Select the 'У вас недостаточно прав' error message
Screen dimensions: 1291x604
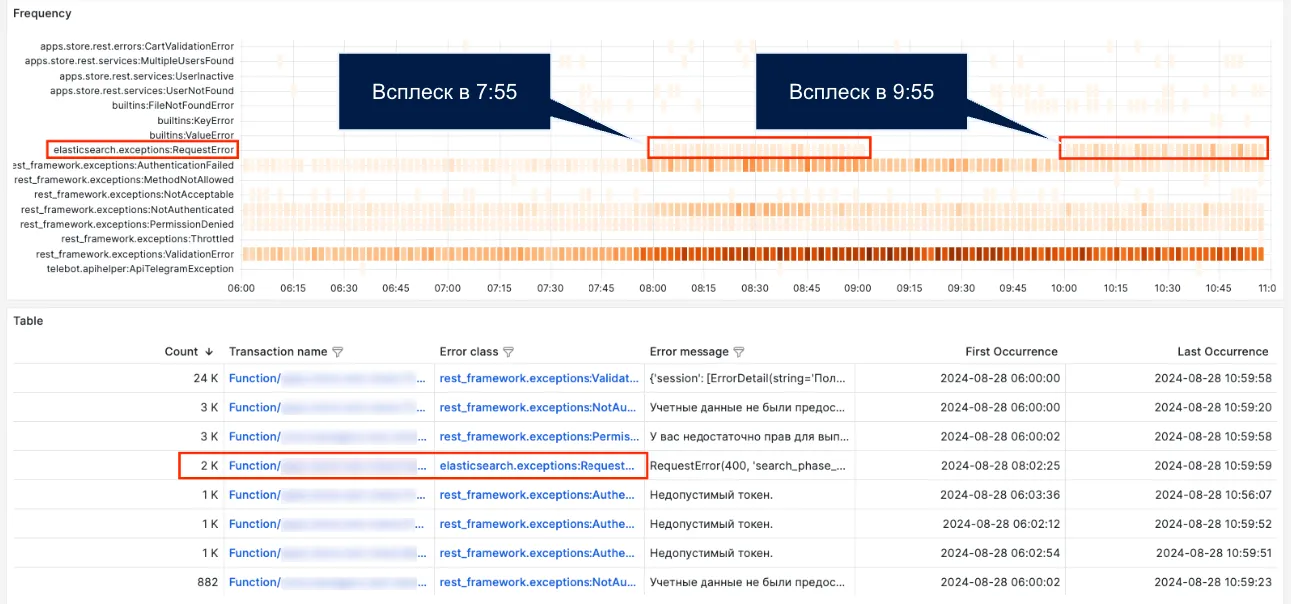[x=750, y=436]
